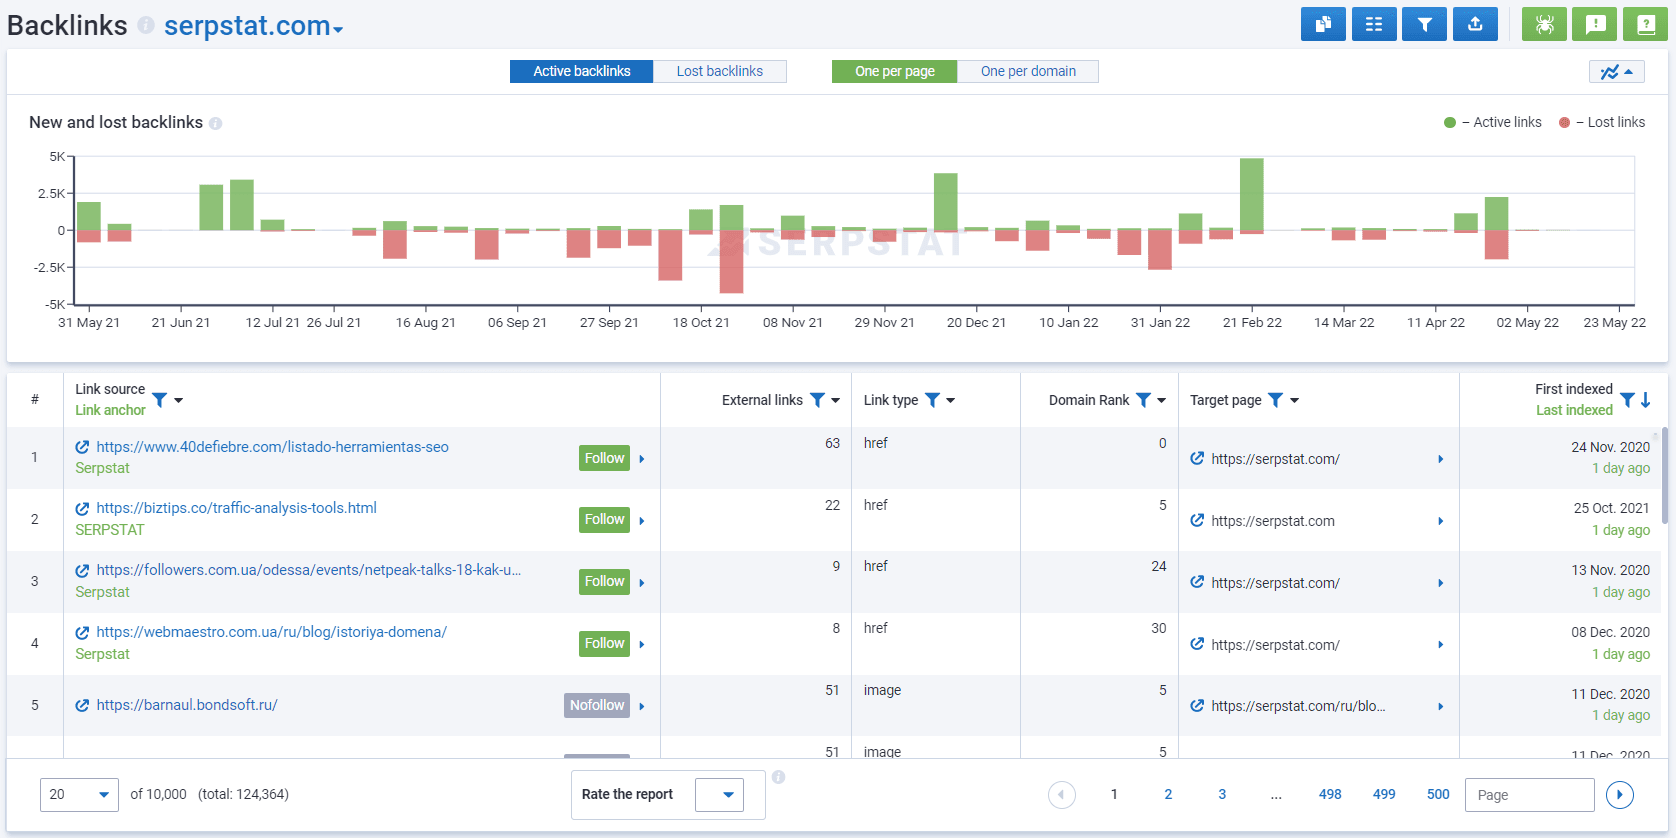Click the go to page arrow button

(x=1620, y=795)
